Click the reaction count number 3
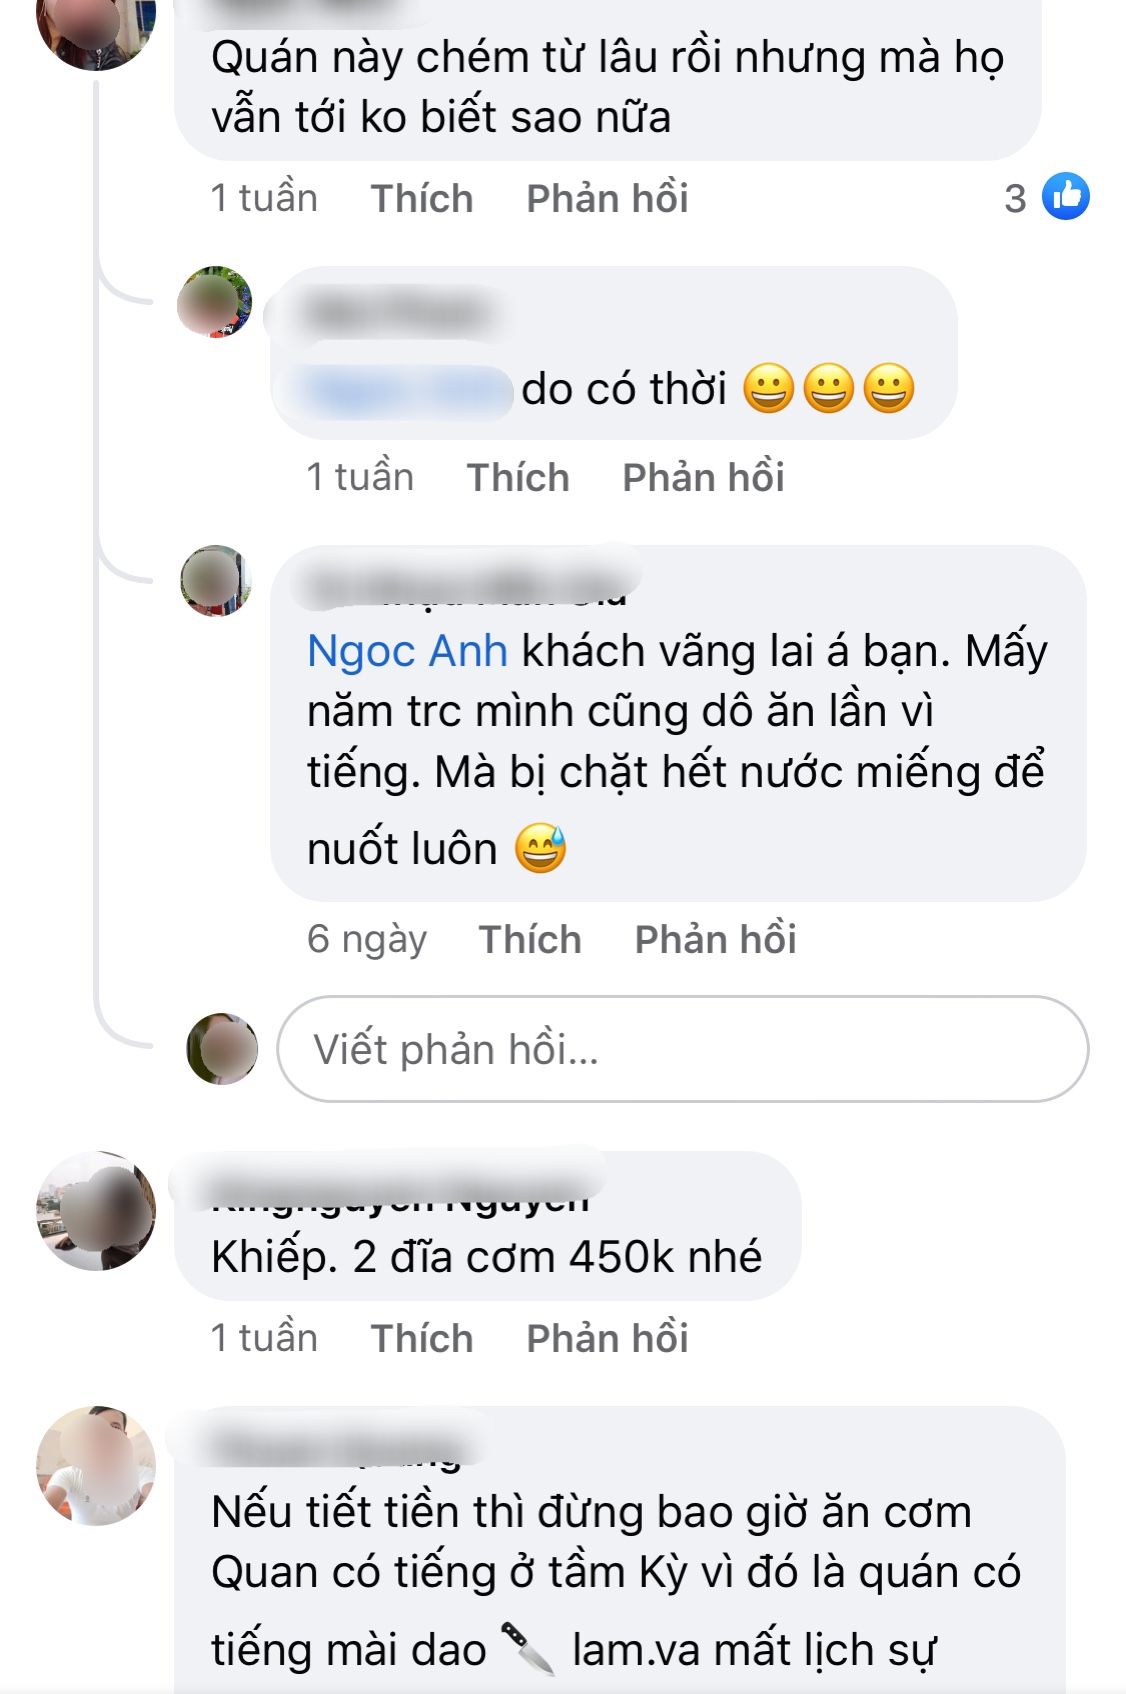Viewport: 1126px width, 1694px height. tap(1015, 198)
